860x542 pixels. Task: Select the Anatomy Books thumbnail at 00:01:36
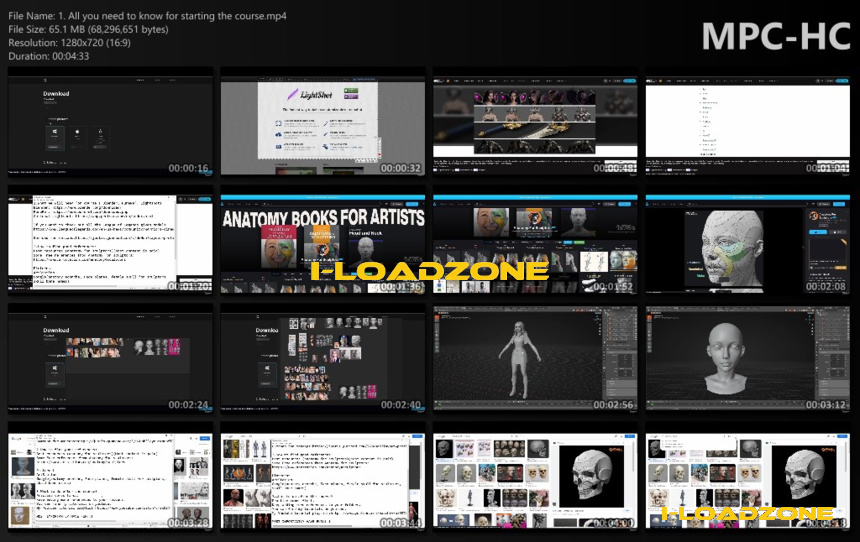[x=322, y=240]
